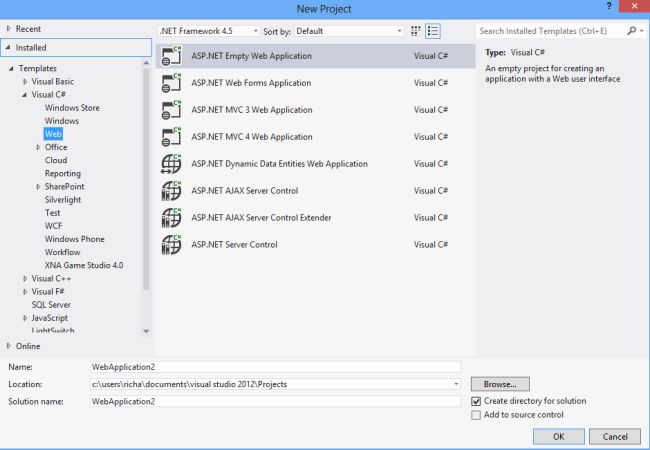Click the help question mark icon
The height and width of the screenshot is (450, 650).
[x=609, y=6]
